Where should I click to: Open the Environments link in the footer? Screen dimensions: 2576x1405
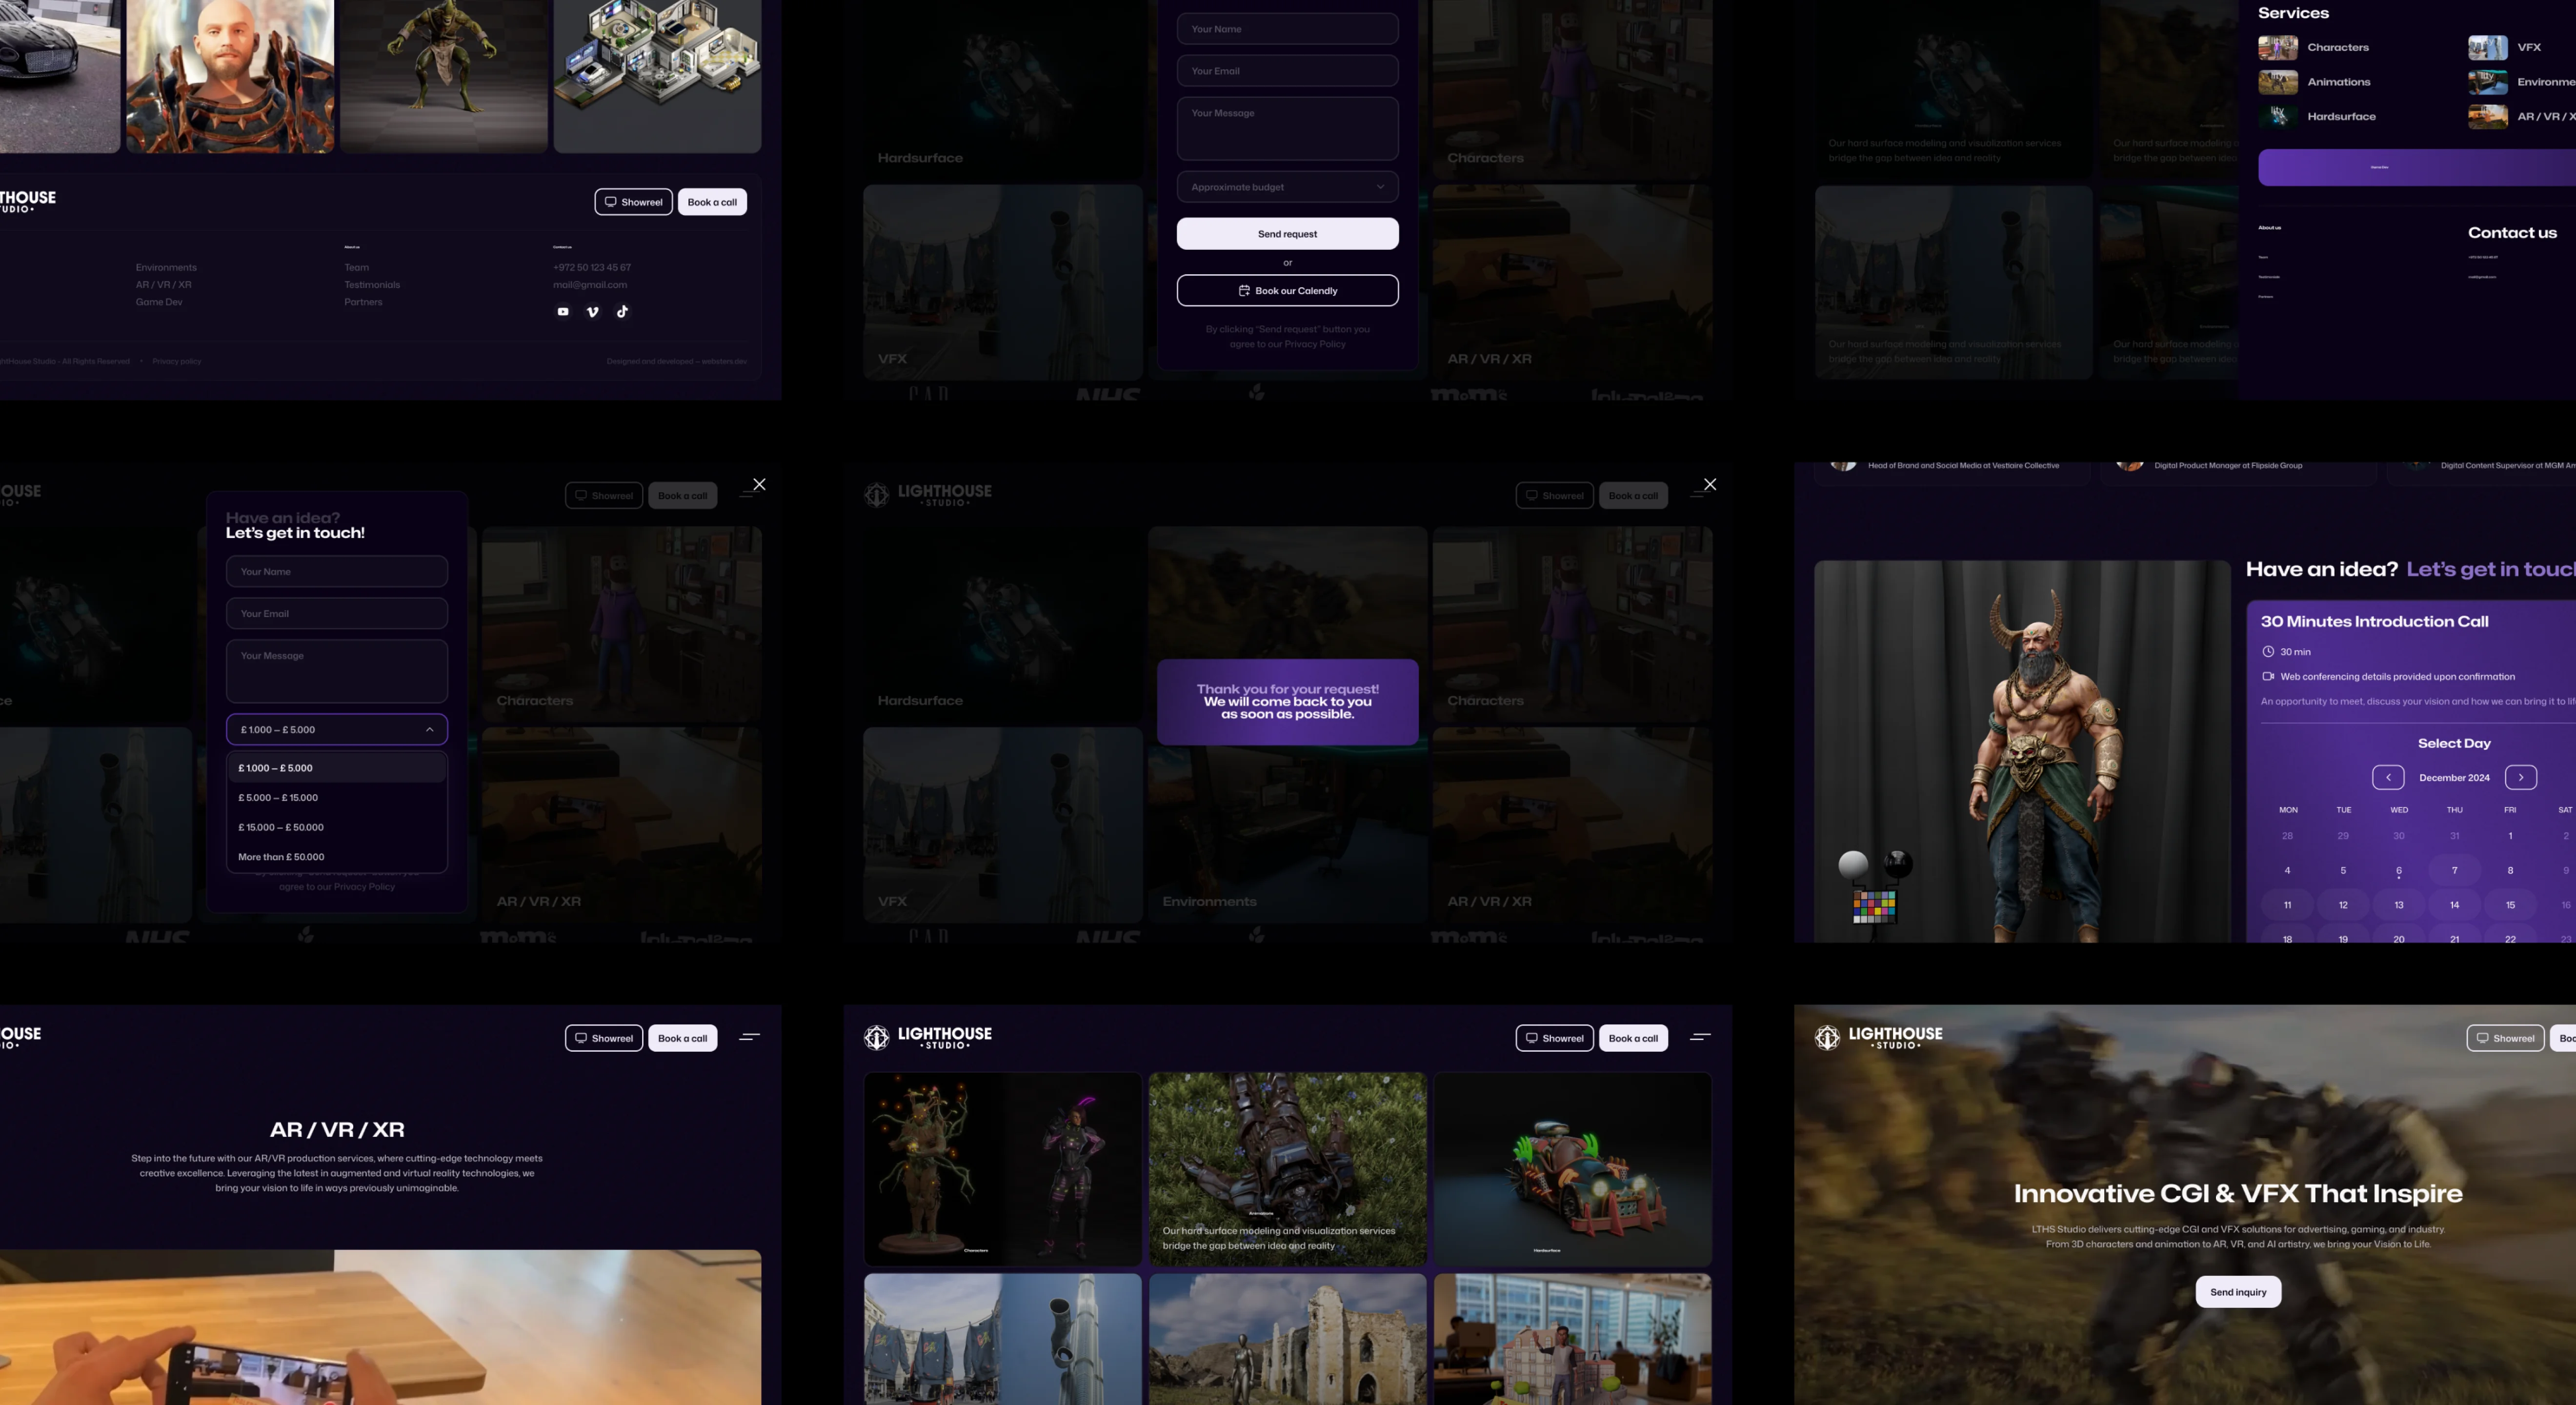click(x=166, y=268)
